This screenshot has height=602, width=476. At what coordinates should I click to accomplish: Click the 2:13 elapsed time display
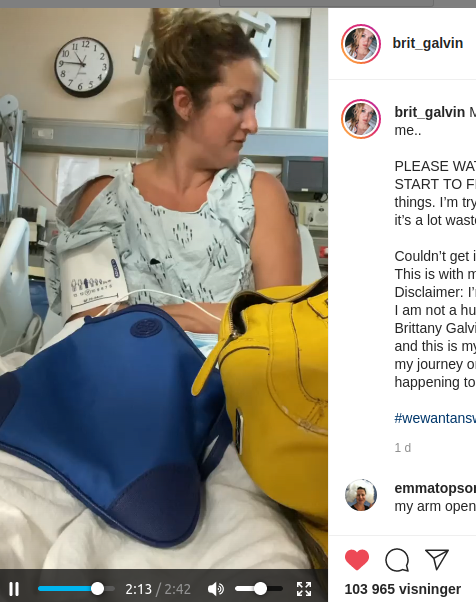tap(138, 589)
